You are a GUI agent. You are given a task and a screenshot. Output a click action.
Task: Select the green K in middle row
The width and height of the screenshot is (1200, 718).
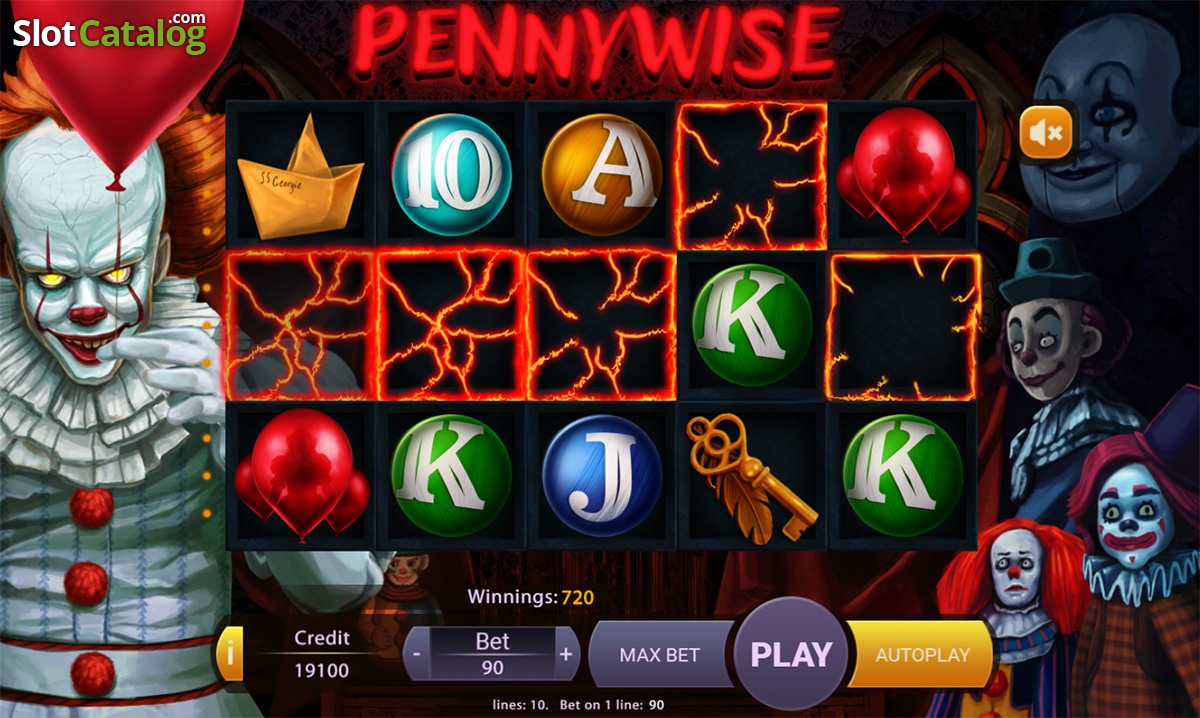point(753,325)
